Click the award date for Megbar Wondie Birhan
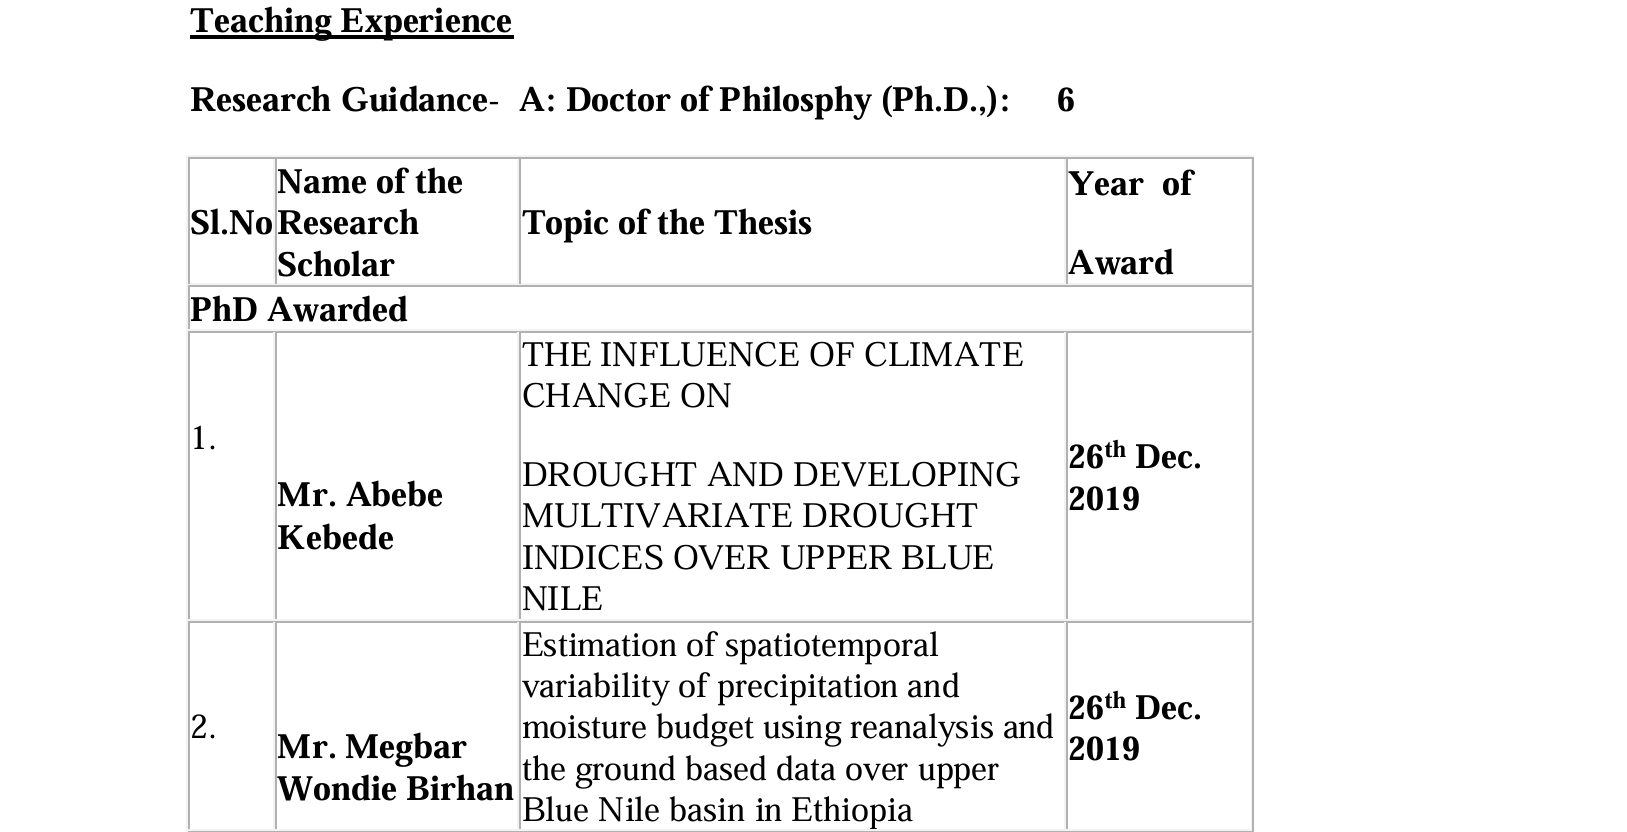The width and height of the screenshot is (1627, 832). [x=1134, y=728]
